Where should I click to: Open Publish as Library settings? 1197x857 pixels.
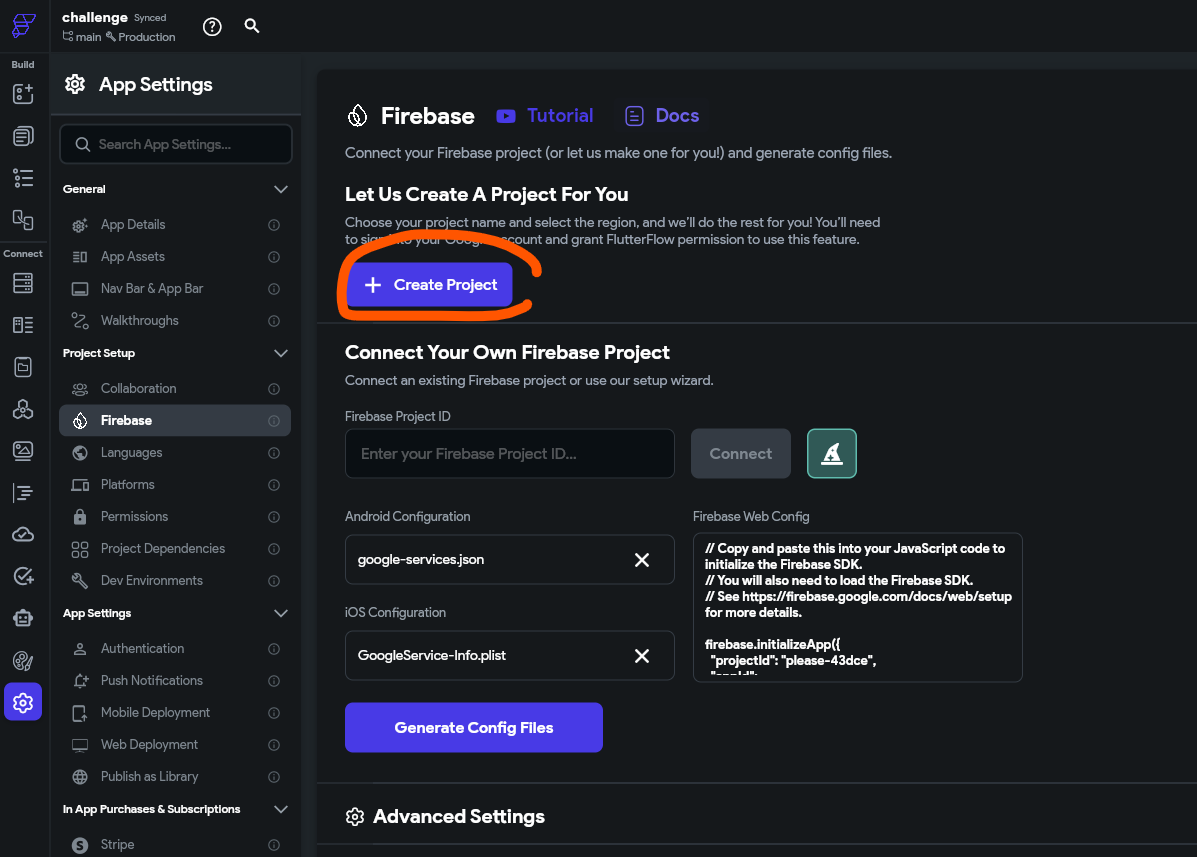pyautogui.click(x=175, y=777)
